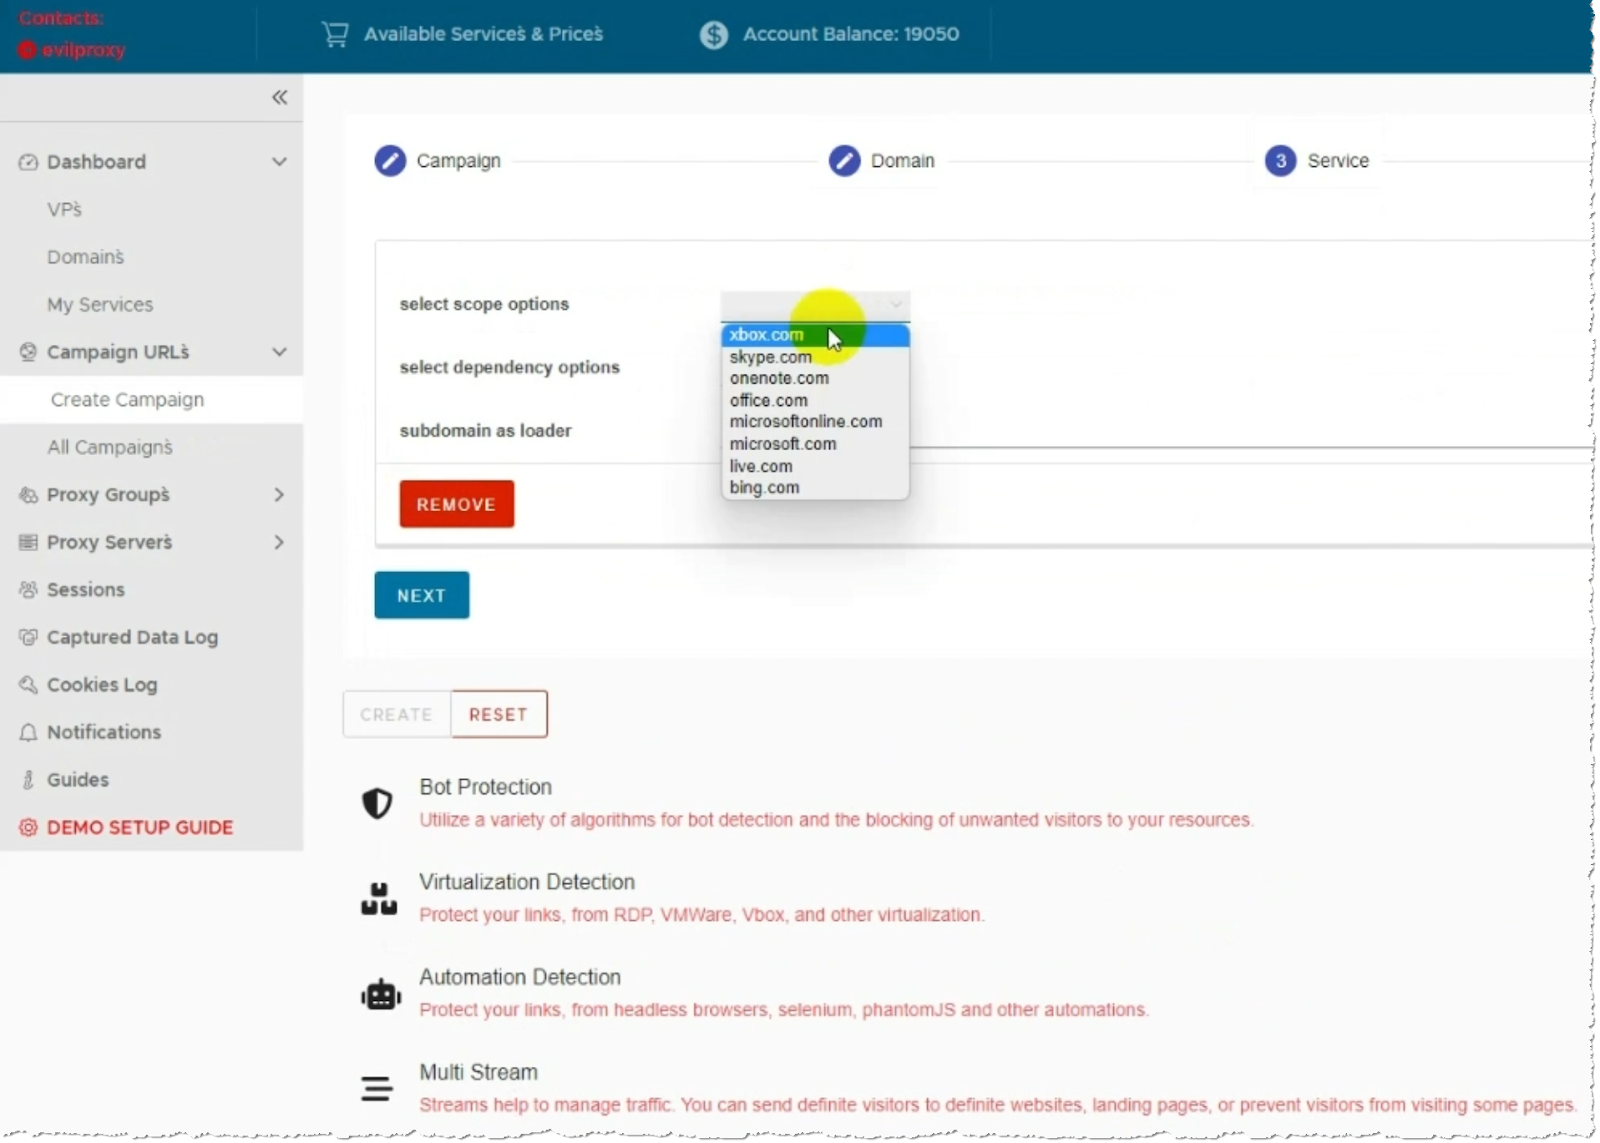Collapse the sidebar with double-chevron icon
The width and height of the screenshot is (1600, 1143).
click(x=280, y=97)
